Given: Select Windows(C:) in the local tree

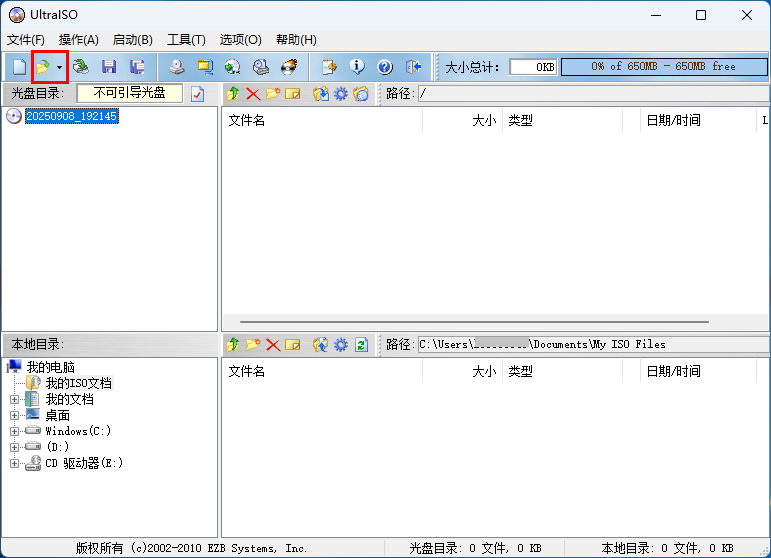Looking at the screenshot, I should tap(78, 431).
